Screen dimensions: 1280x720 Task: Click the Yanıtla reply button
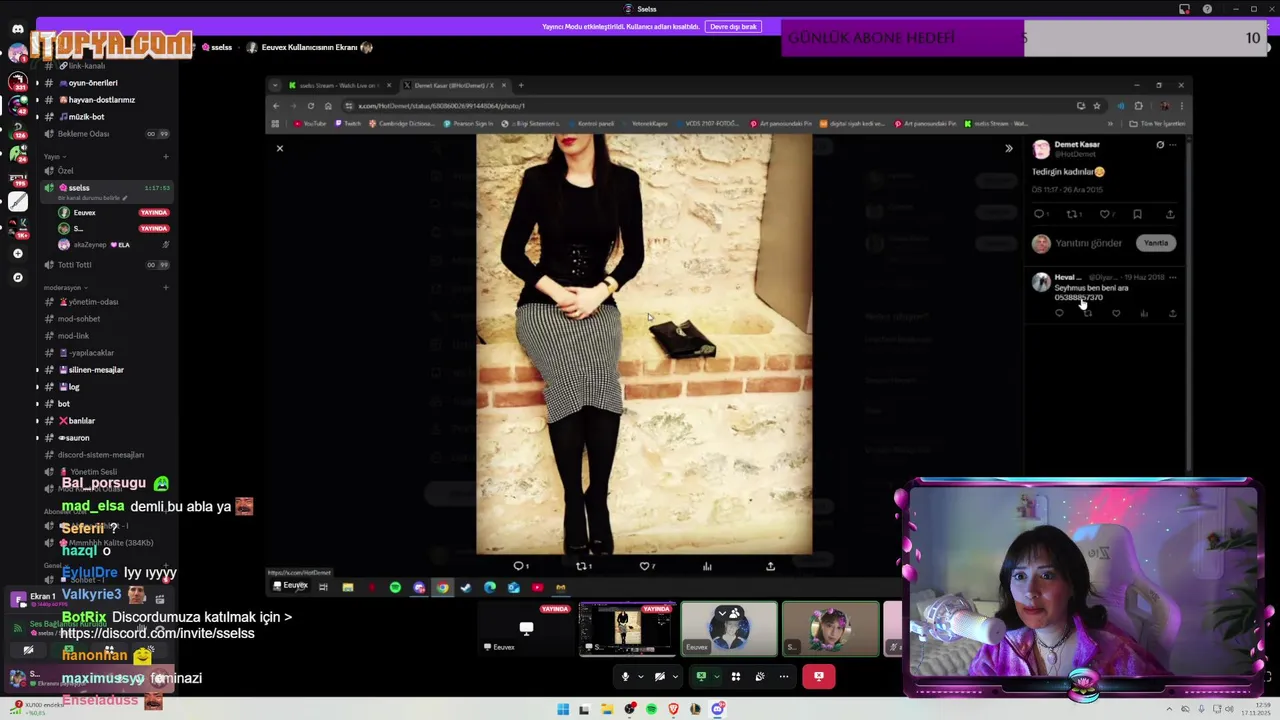[1155, 243]
